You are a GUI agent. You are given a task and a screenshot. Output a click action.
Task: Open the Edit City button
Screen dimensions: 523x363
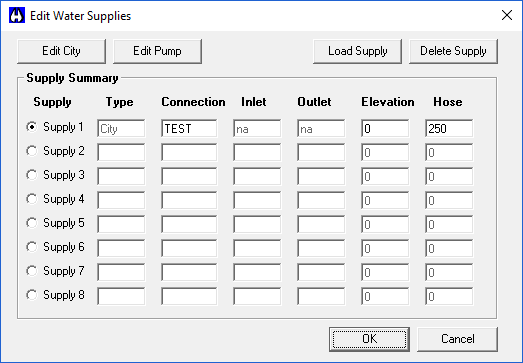(61, 51)
